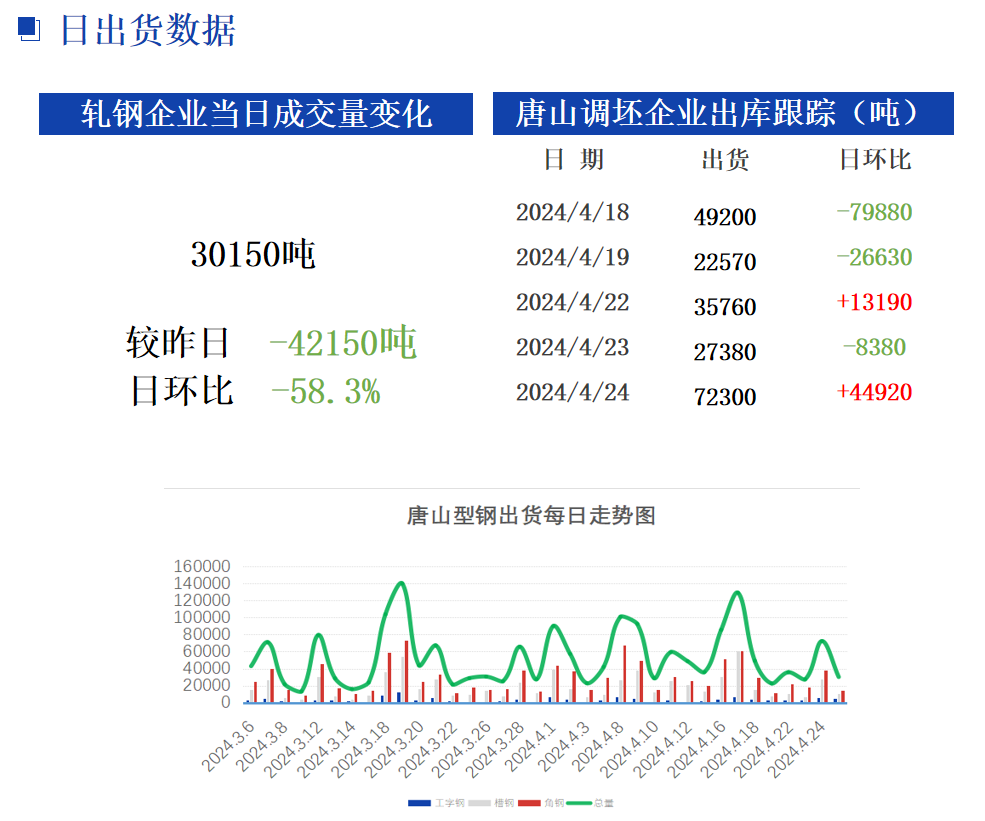This screenshot has height=821, width=985.
Task: Click the 30150吨 volume figure
Action: click(x=252, y=255)
